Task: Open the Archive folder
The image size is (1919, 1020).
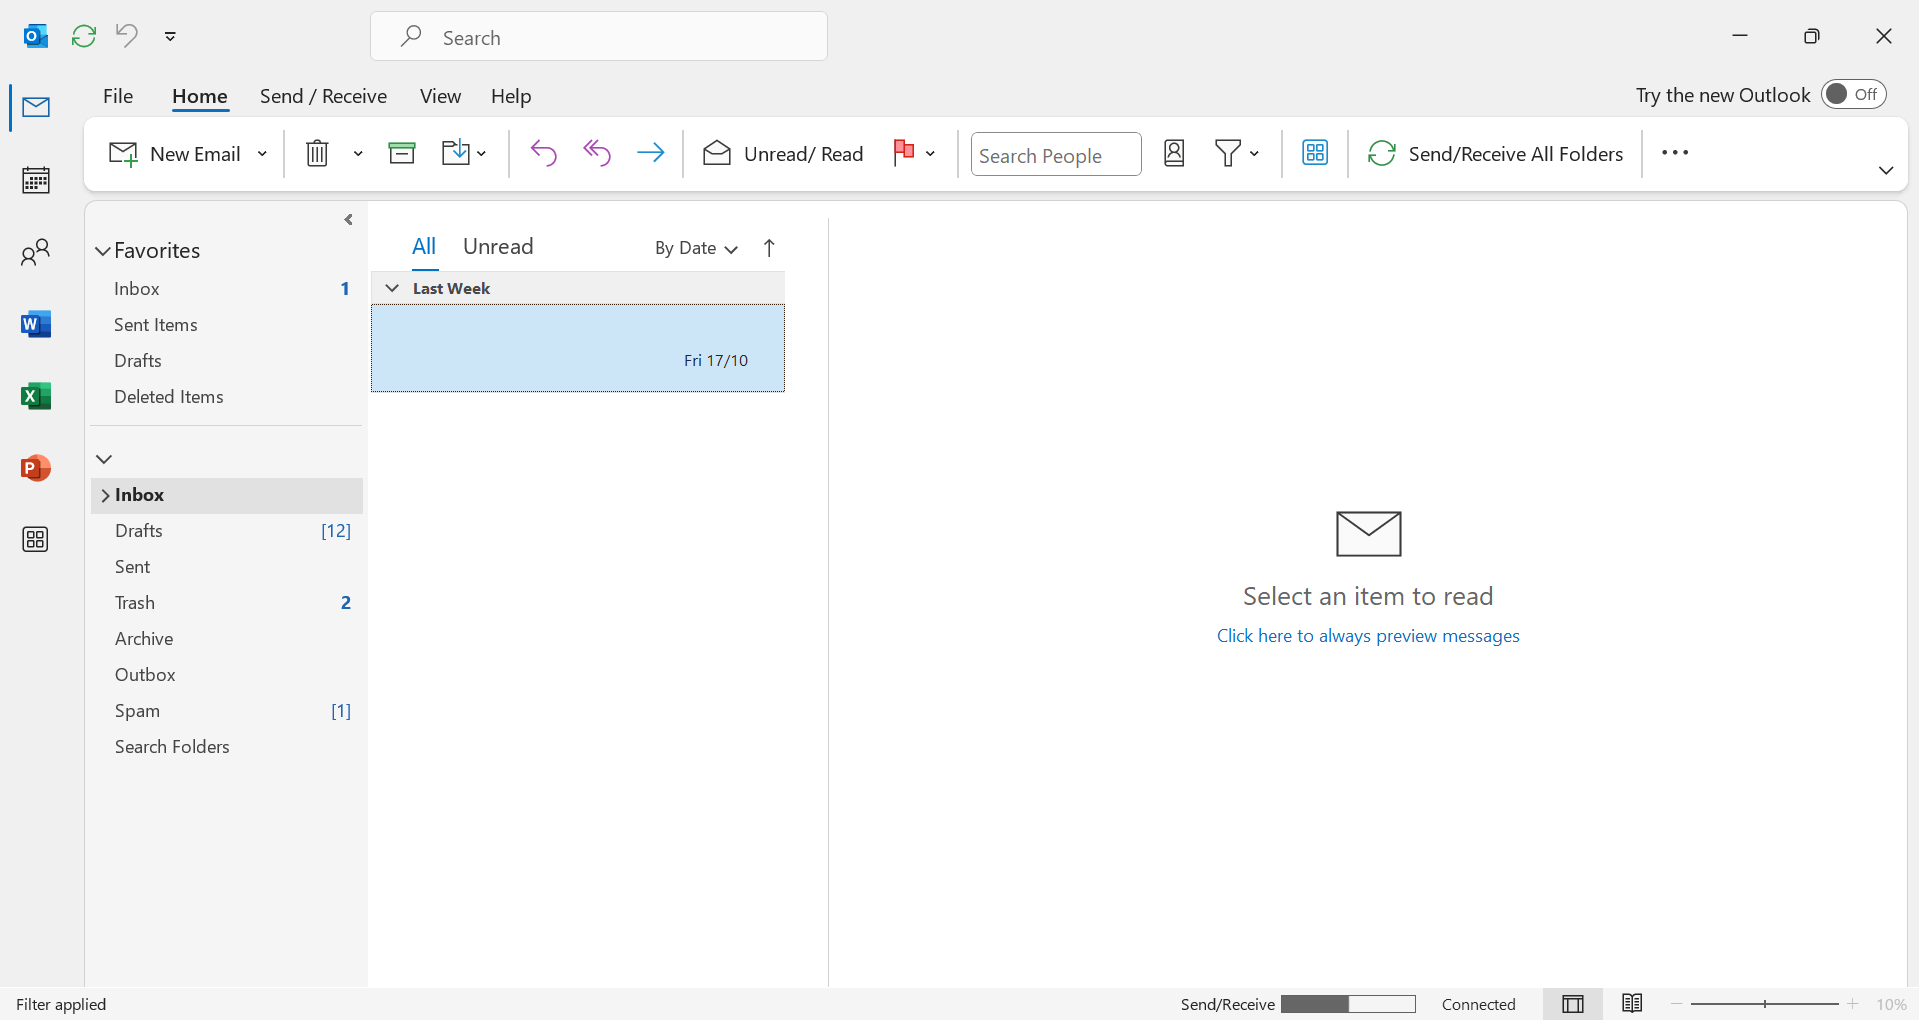Action: click(x=227, y=639)
